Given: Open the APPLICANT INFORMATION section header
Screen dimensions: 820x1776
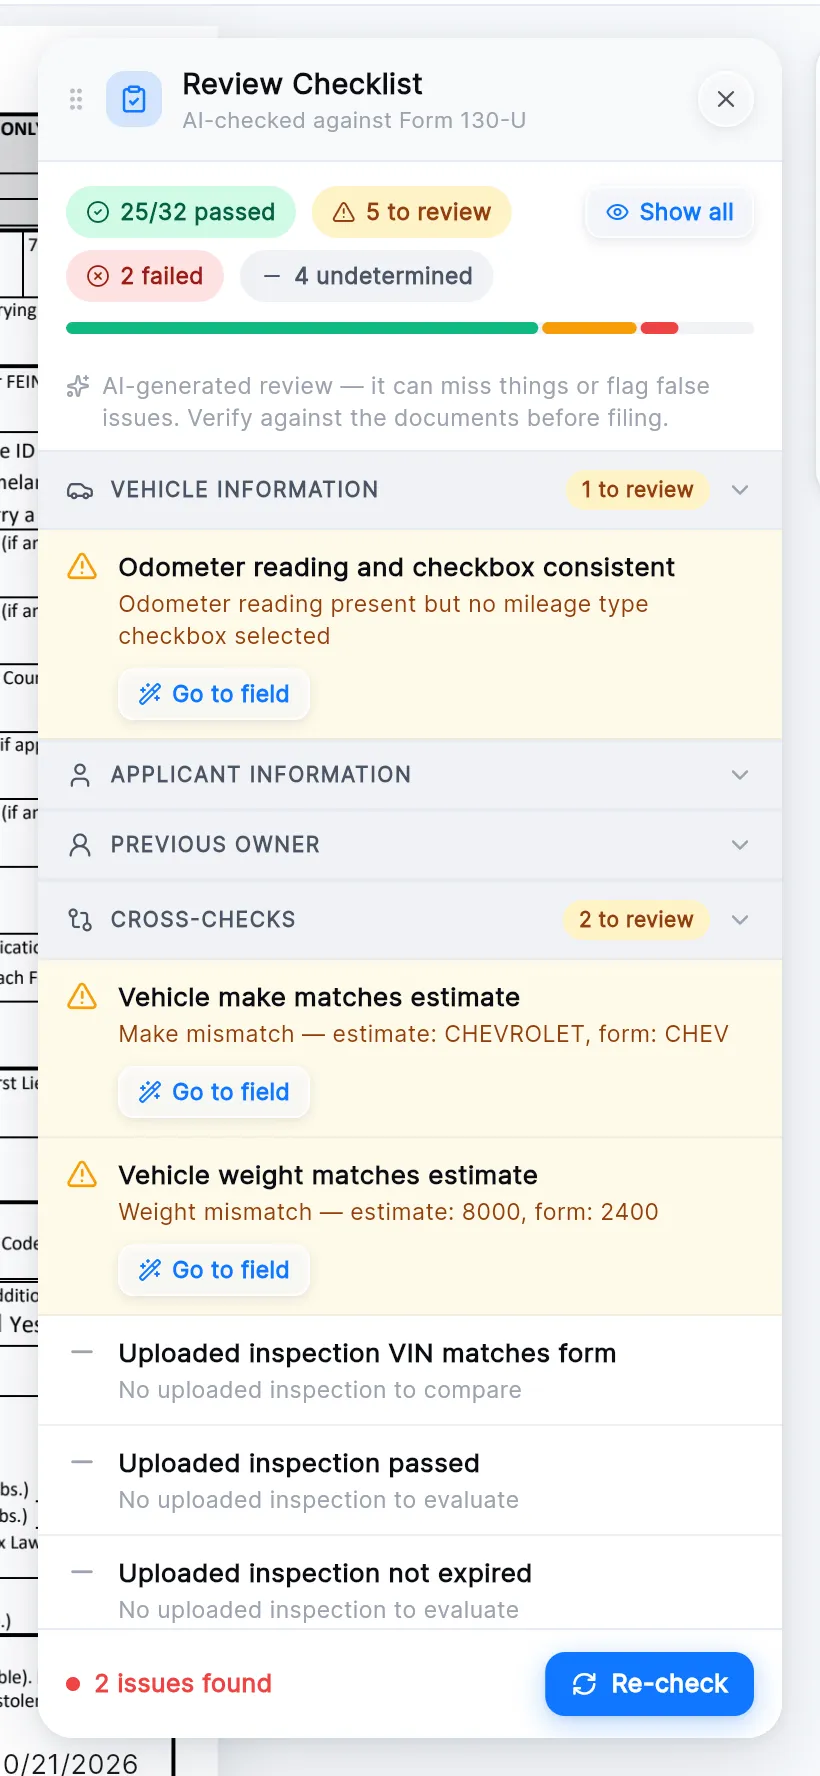Looking at the screenshot, I should [410, 775].
